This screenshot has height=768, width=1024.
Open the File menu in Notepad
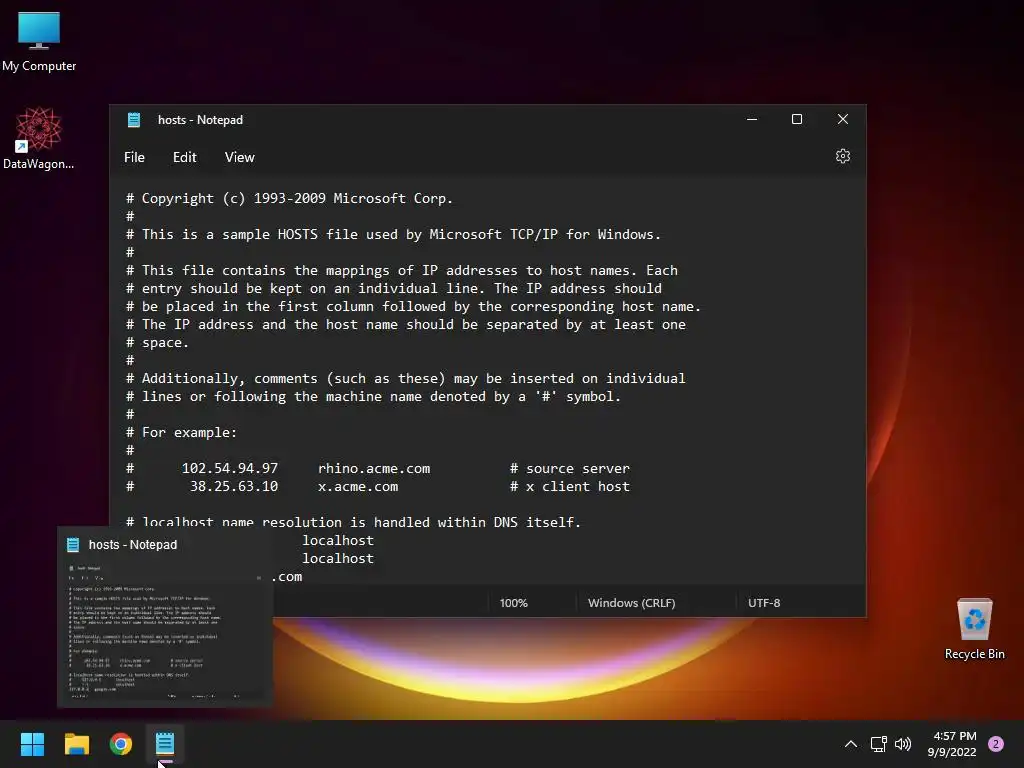tap(135, 157)
